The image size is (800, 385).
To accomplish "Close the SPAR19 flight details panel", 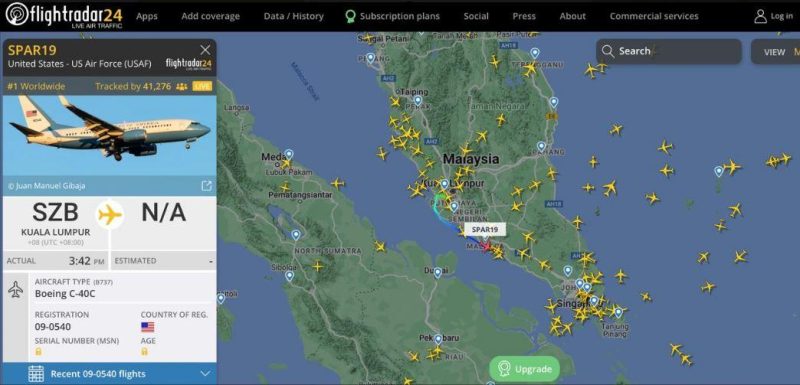I will (x=205, y=49).
